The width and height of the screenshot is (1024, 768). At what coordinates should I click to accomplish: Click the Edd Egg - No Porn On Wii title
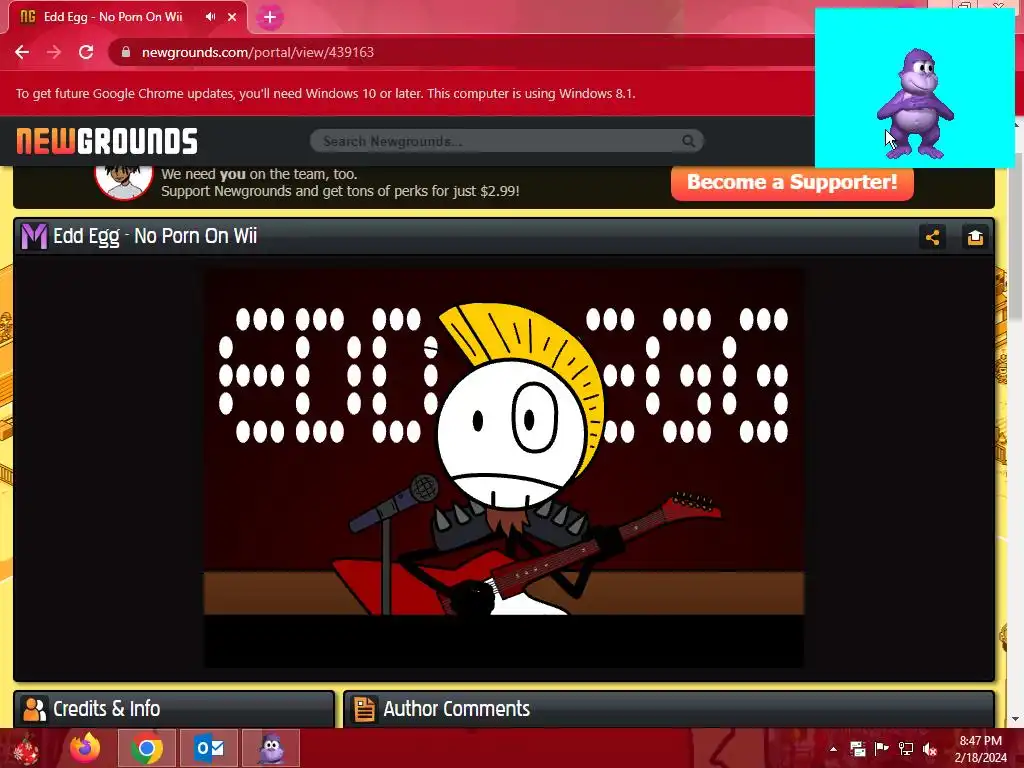tap(155, 236)
